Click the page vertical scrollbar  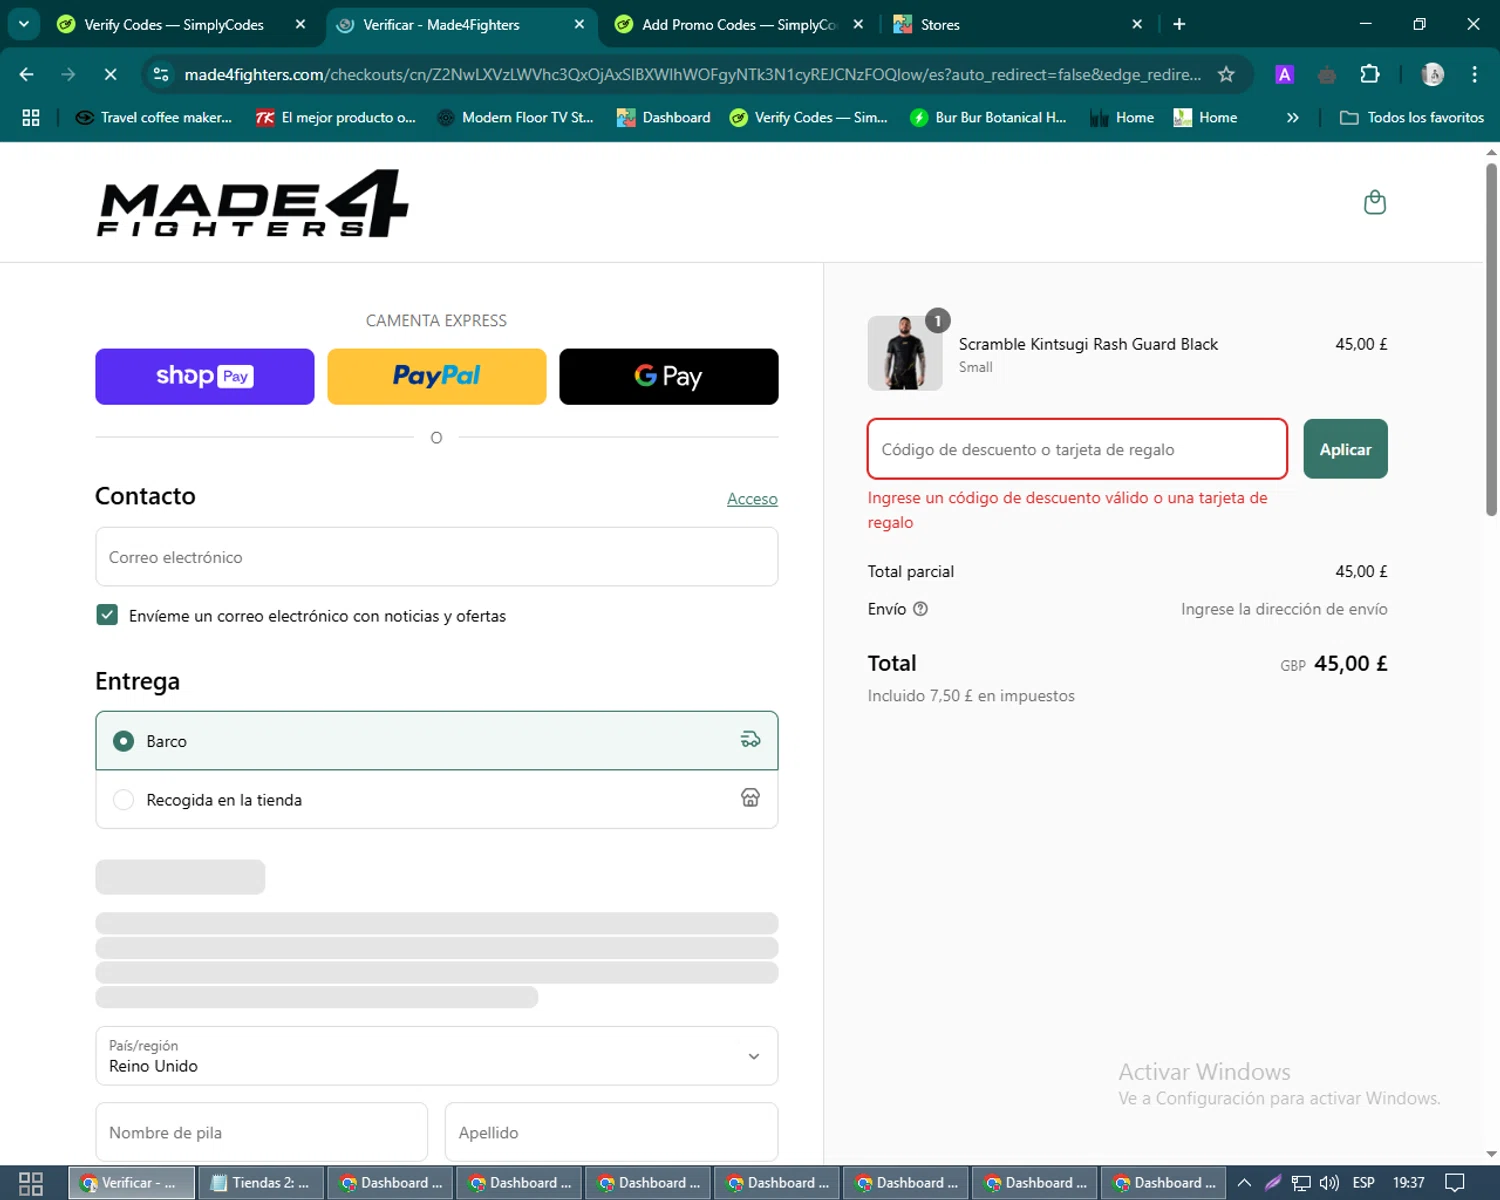tap(1491, 340)
